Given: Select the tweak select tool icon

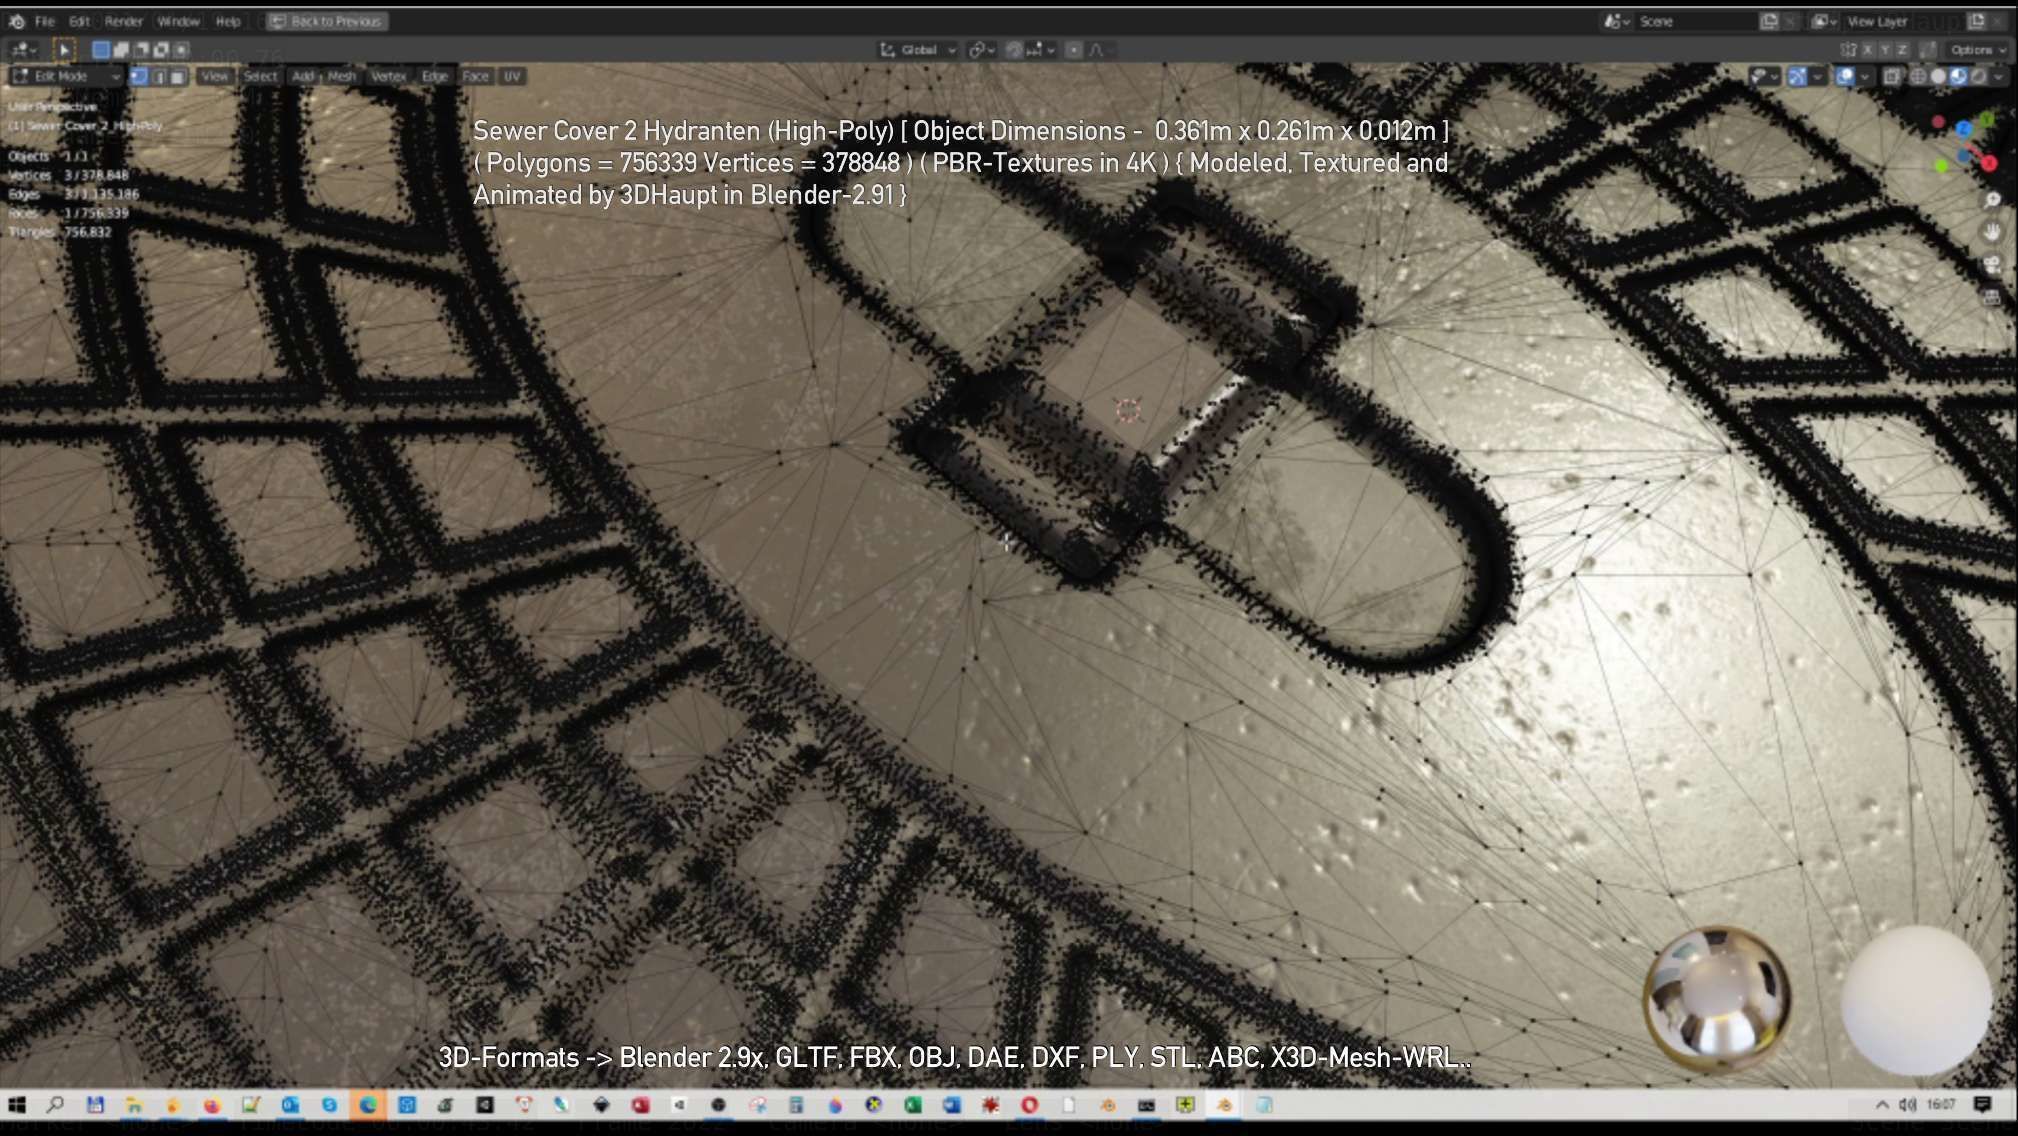Looking at the screenshot, I should (63, 49).
